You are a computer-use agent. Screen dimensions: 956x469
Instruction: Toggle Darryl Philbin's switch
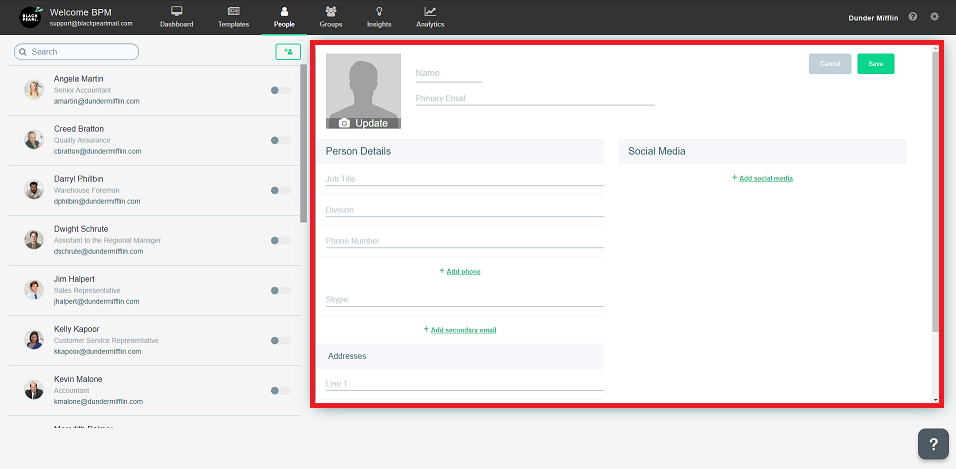[280, 190]
